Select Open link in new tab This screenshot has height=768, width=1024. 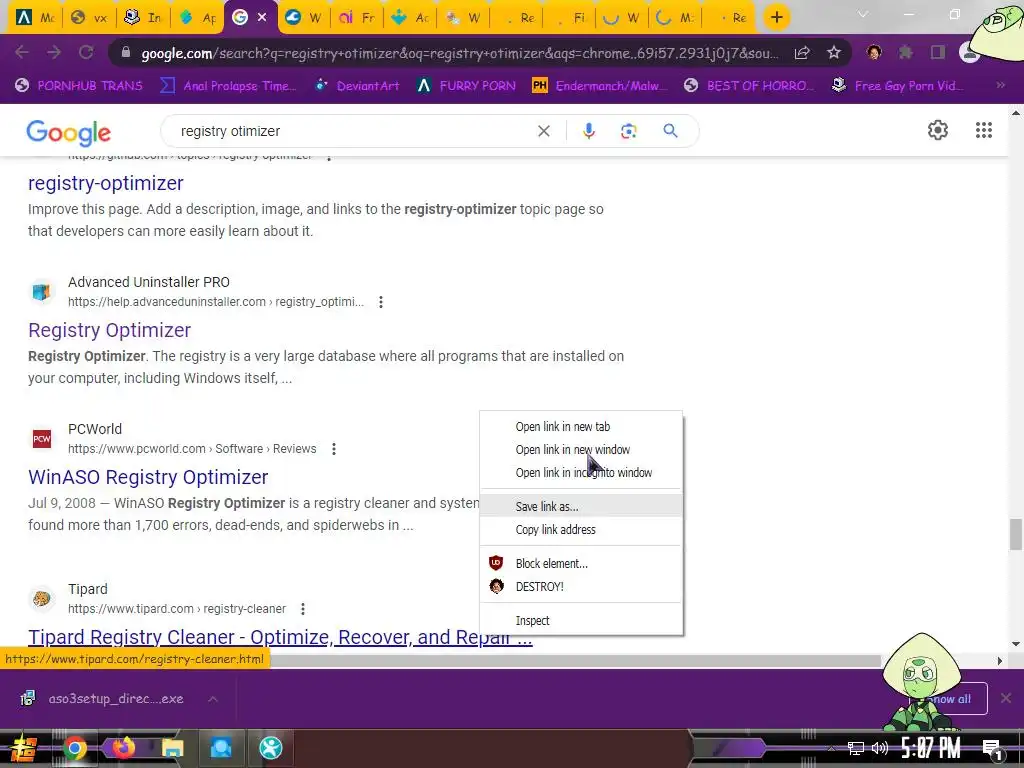point(581,426)
